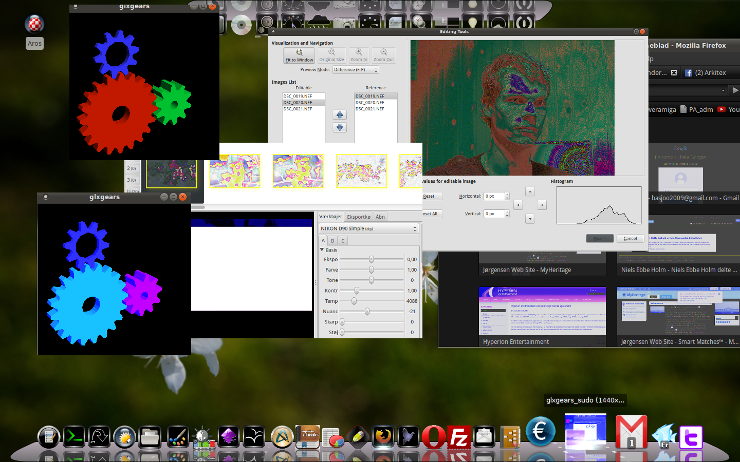Launch FileZilla from the dock
Image resolution: width=740 pixels, height=462 pixels.
point(459,437)
